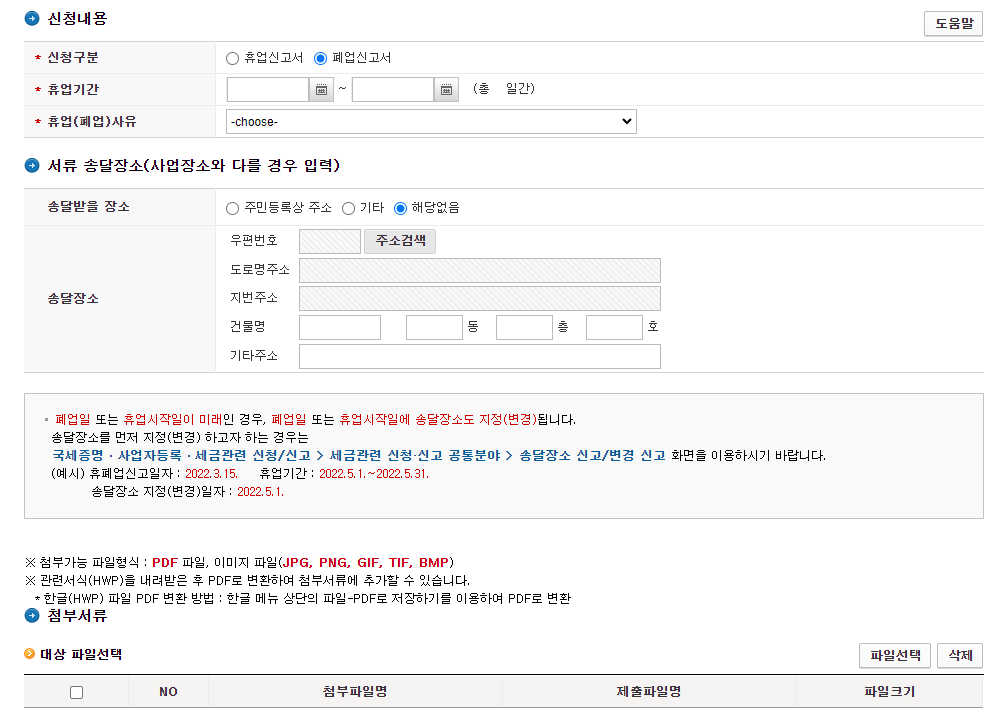Open the end date calendar picker

pyautogui.click(x=446, y=88)
